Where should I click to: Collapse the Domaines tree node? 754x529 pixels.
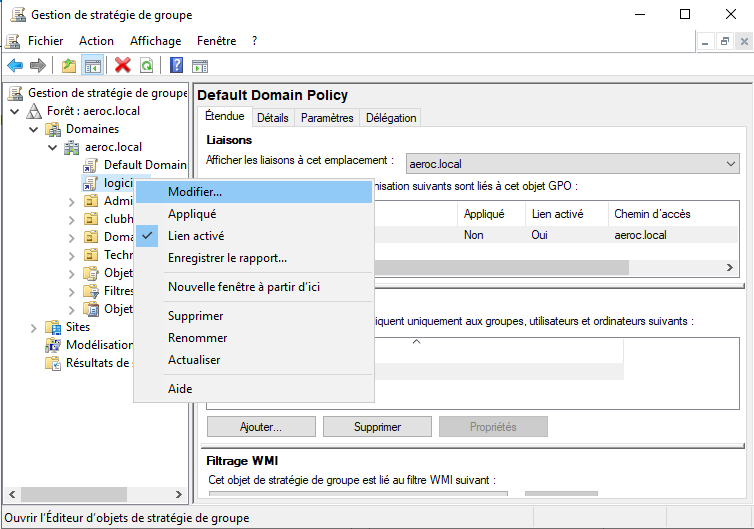pos(33,129)
